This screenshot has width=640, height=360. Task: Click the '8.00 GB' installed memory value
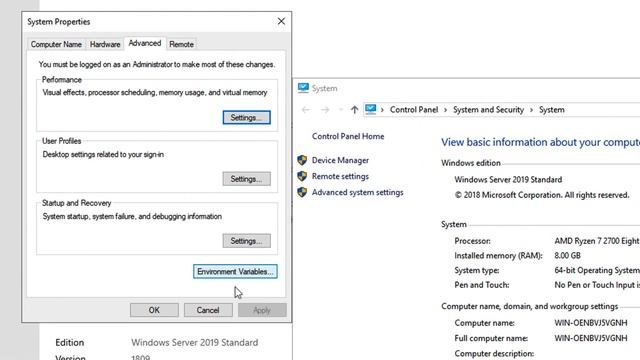[567, 256]
